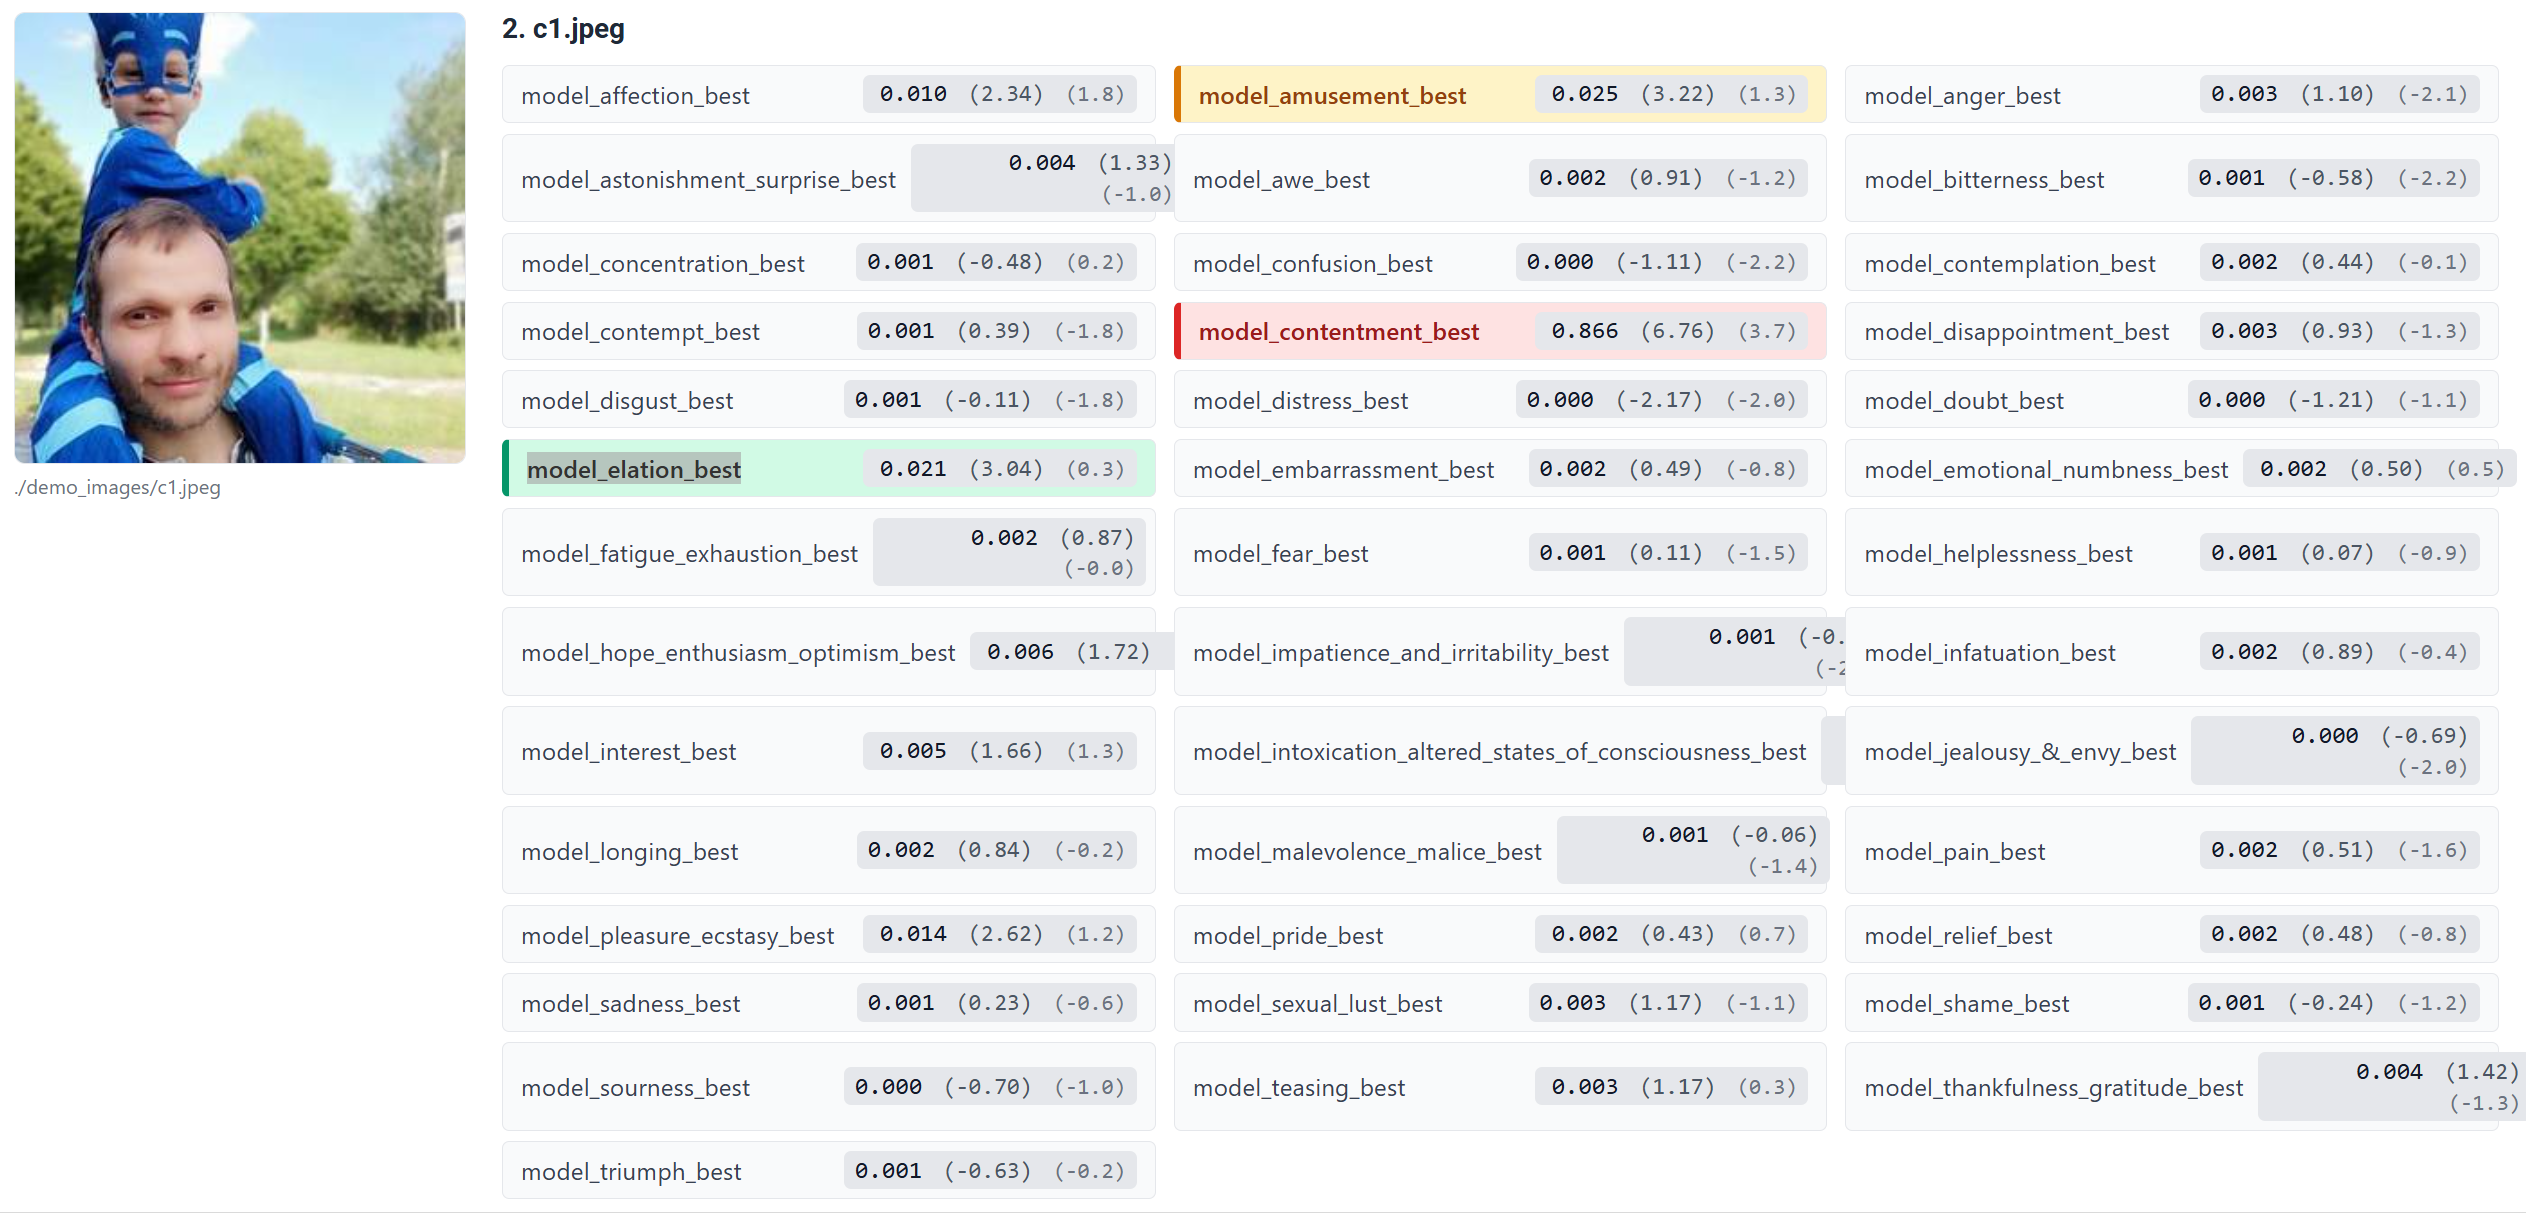Click the highlighted model_contentment_best card
Image resolution: width=2526 pixels, height=1213 pixels.
point(1499,331)
